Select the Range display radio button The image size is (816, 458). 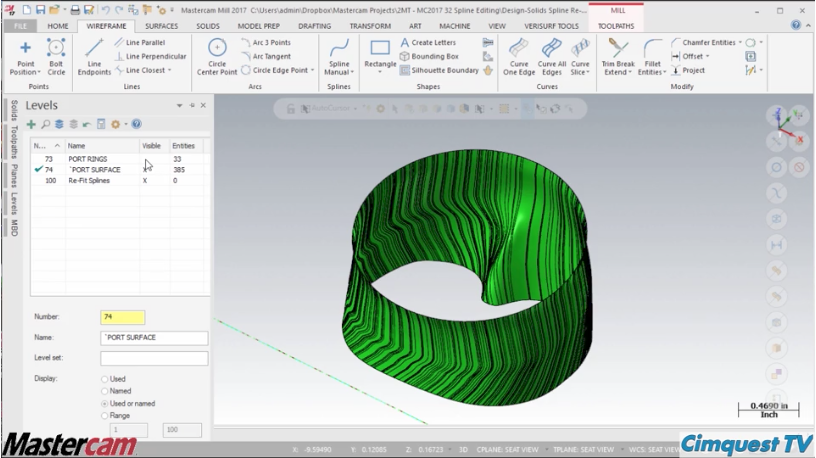point(105,416)
